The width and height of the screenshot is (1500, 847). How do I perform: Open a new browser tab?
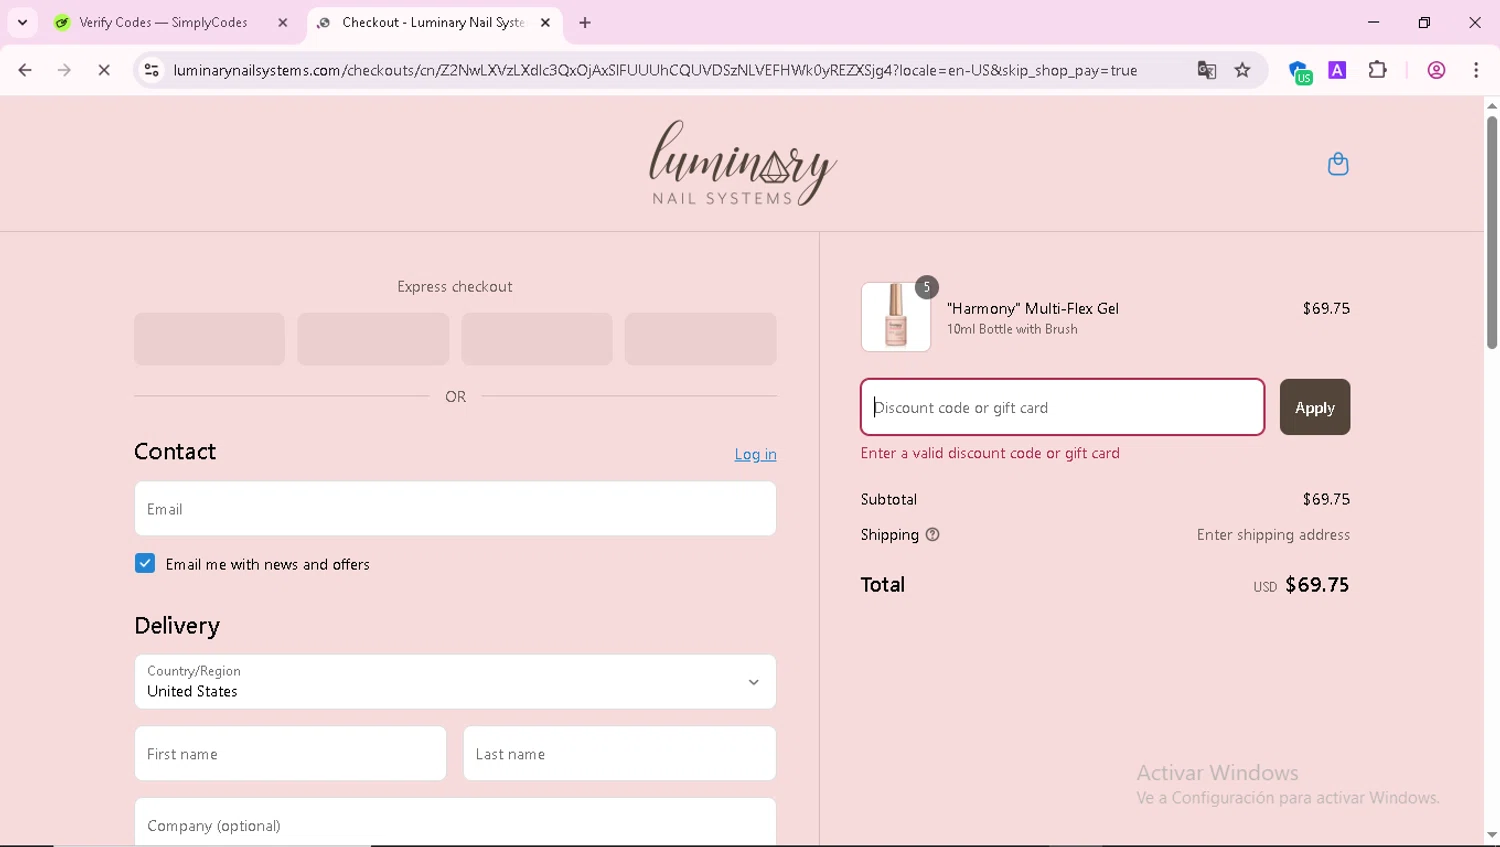coord(585,22)
